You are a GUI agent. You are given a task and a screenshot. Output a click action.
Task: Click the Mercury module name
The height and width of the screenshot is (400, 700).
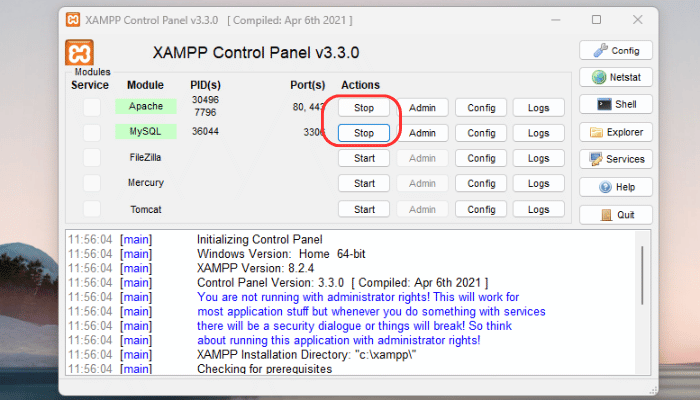[146, 183]
